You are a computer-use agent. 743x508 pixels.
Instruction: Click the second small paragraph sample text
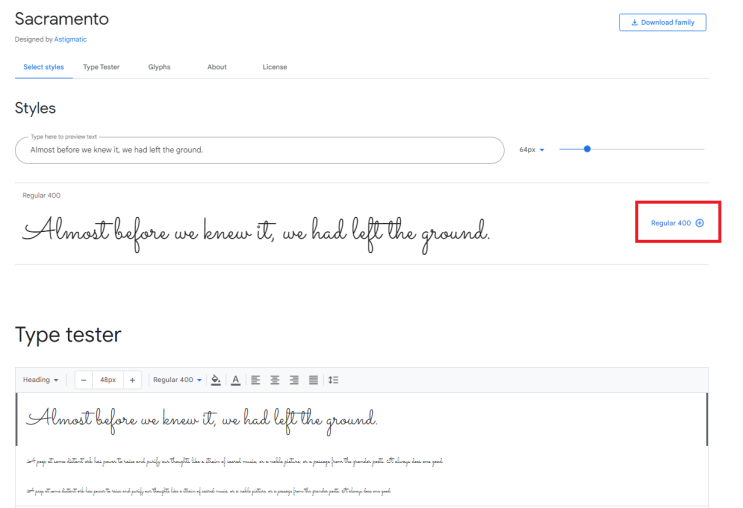pyautogui.click(x=208, y=491)
